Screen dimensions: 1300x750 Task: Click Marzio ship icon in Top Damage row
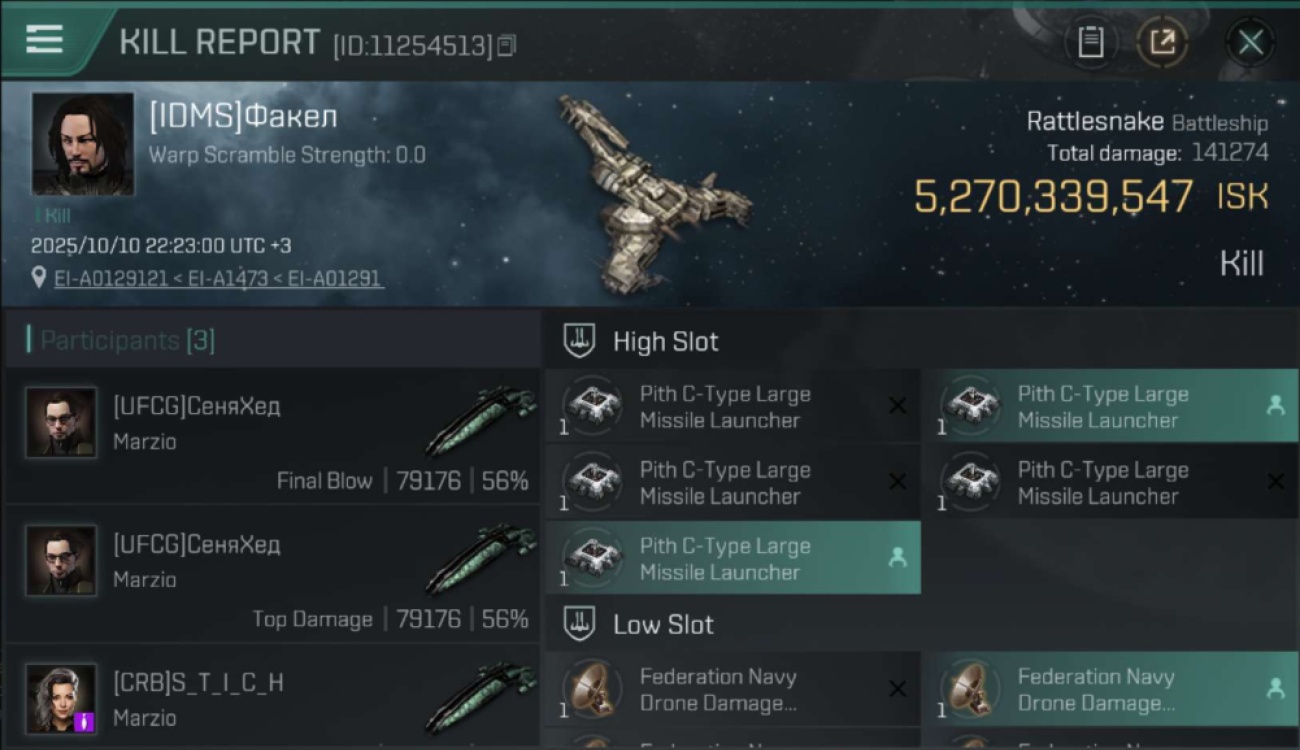[x=480, y=560]
